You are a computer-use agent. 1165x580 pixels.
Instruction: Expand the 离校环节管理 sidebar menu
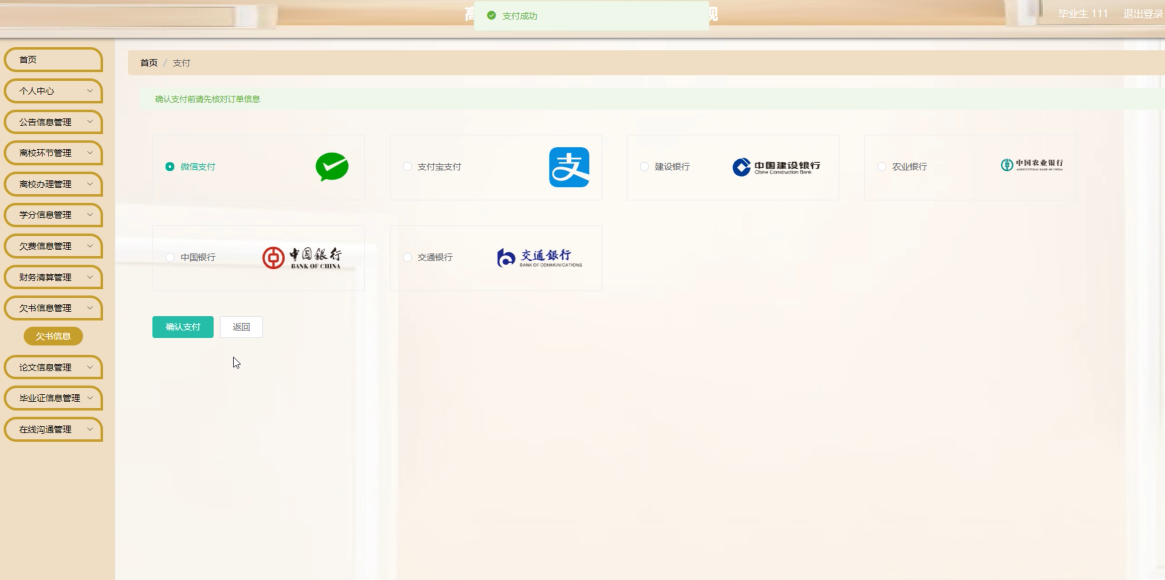pos(53,153)
